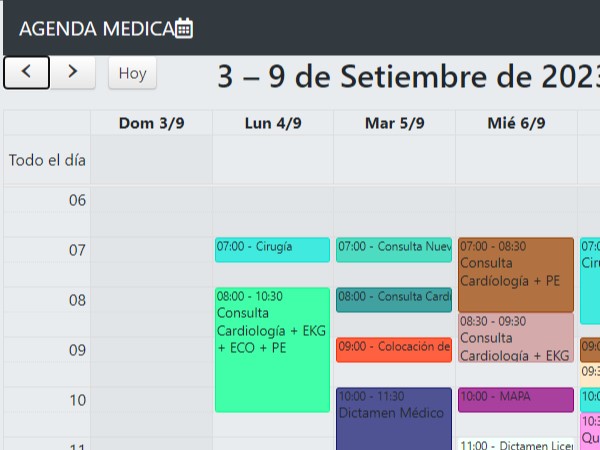This screenshot has width=600, height=450.
Task: Open Wednesday's brown 07:00 - 08:30 Consulta event
Action: coord(516,274)
